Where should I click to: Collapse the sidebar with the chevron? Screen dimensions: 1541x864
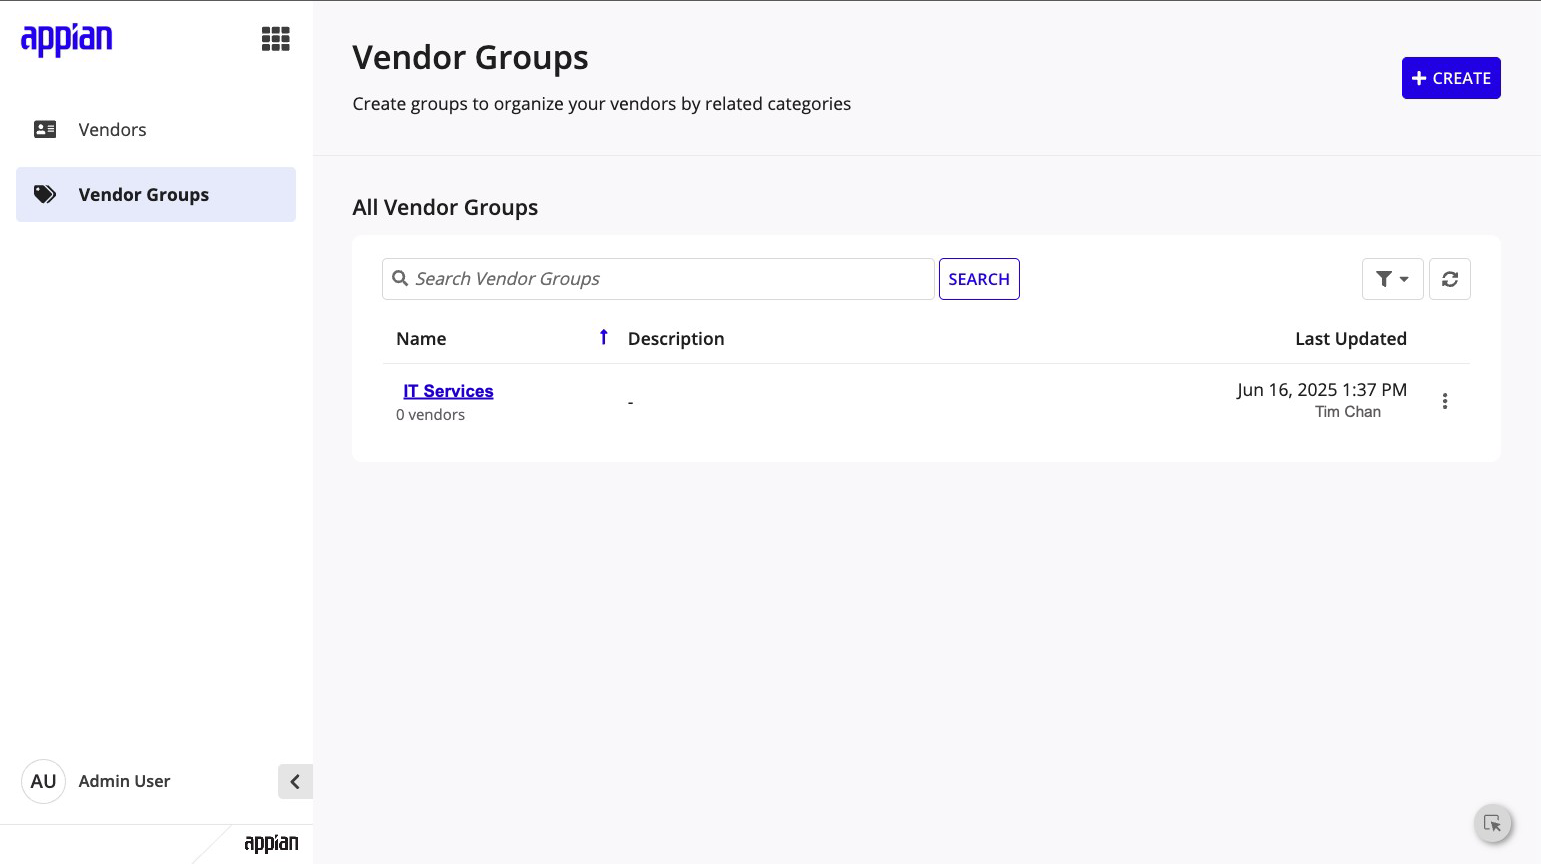coord(295,781)
